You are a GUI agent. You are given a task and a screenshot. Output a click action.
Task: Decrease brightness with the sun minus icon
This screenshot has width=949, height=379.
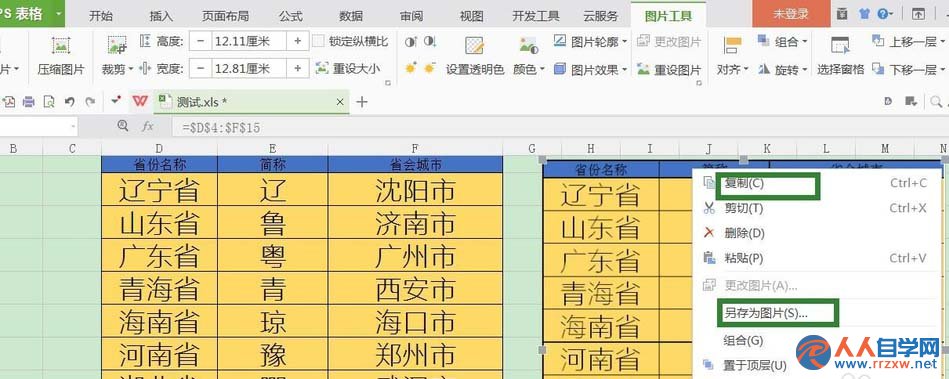[x=430, y=68]
